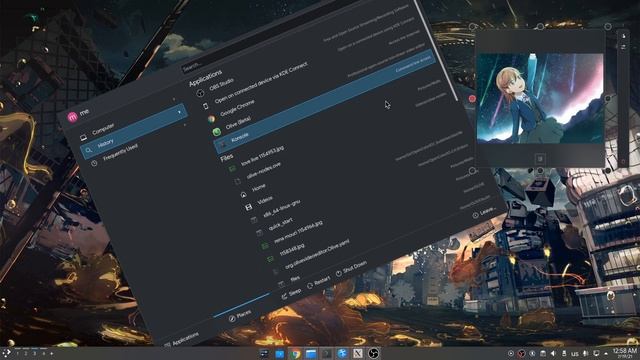Image resolution: width=640 pixels, height=360 pixels.
Task: Click the 12:58 AM clock
Action: coord(625,351)
